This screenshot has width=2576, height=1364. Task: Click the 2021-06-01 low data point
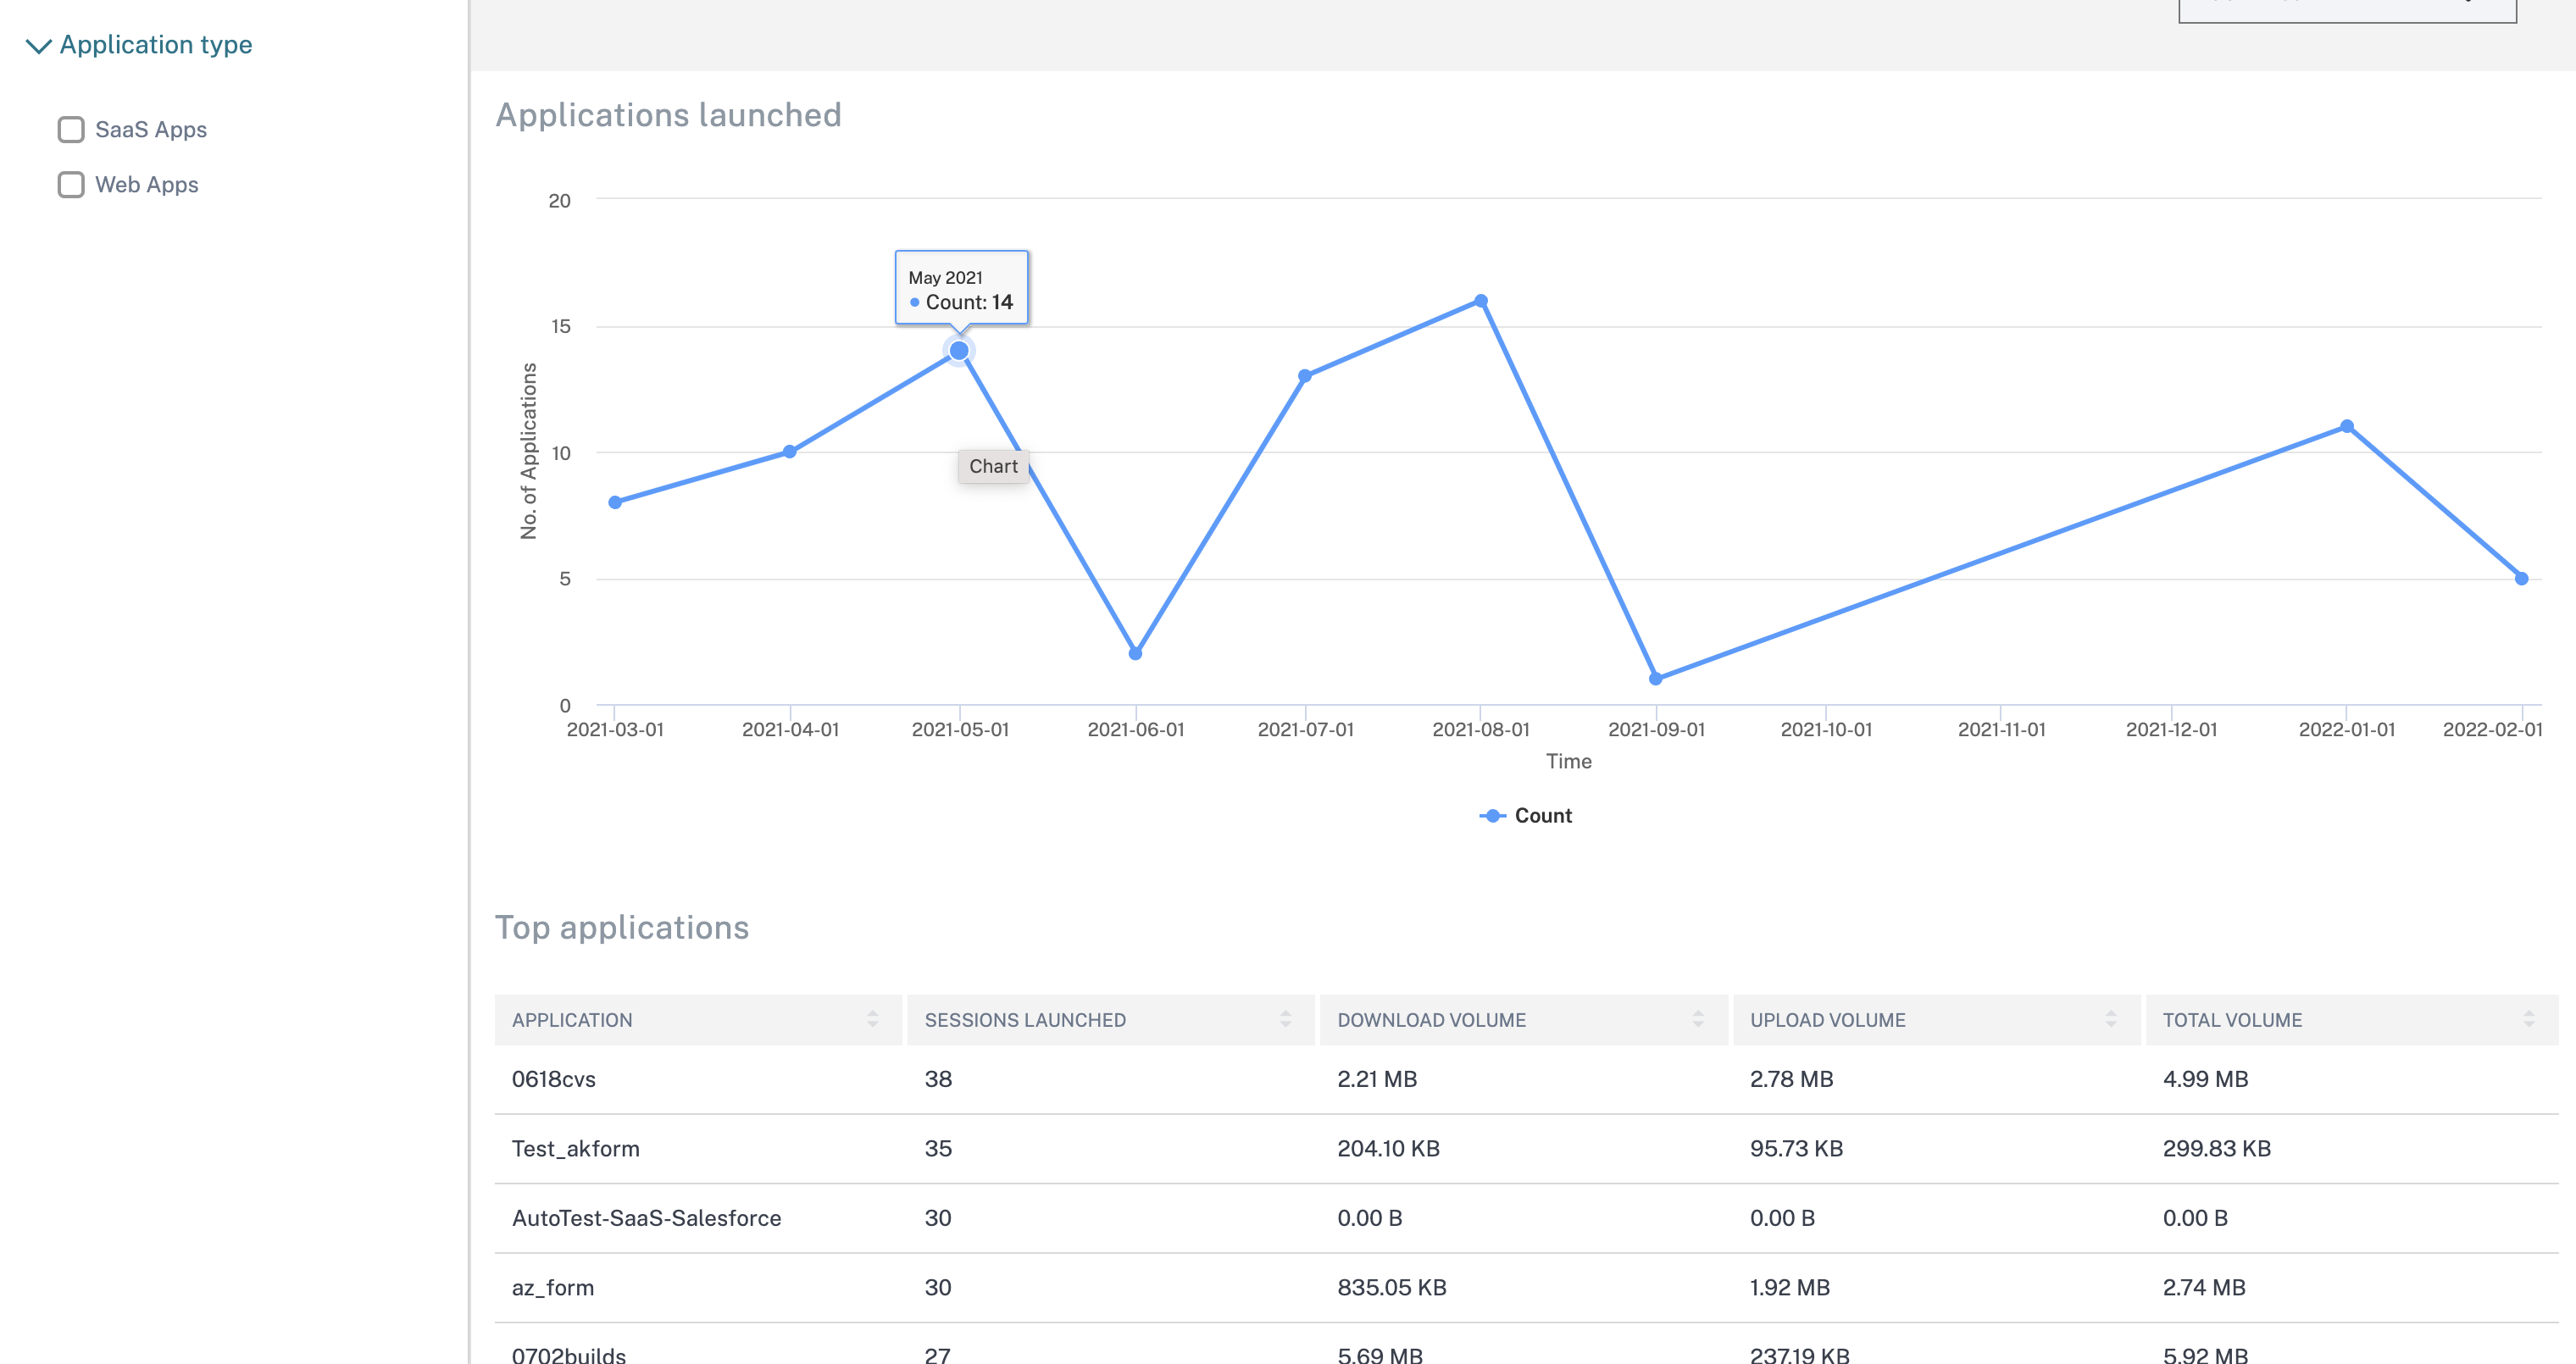pyautogui.click(x=1135, y=654)
